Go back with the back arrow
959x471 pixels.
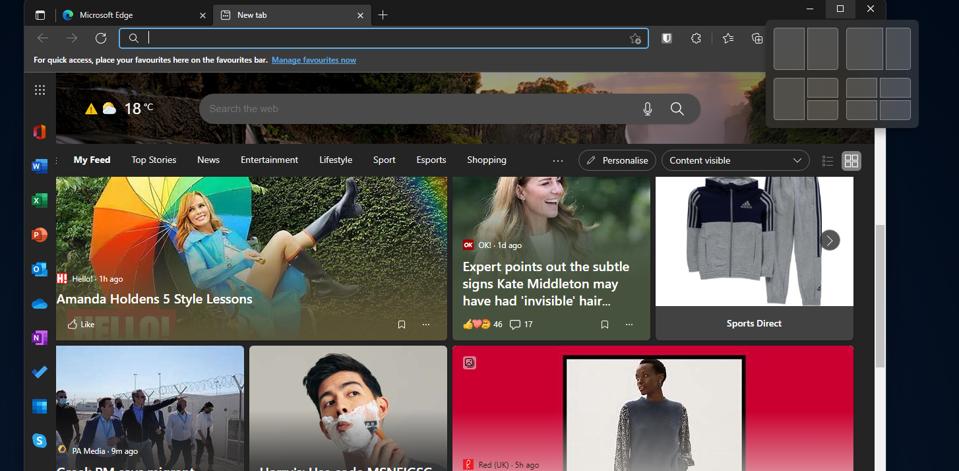[x=42, y=39]
